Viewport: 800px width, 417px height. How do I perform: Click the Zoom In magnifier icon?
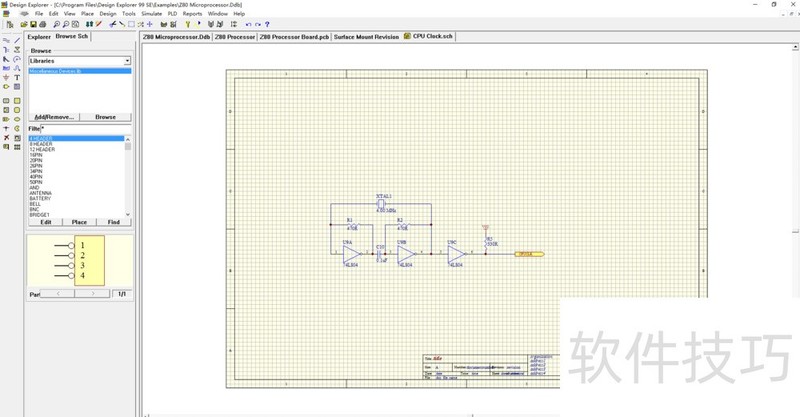pyautogui.click(x=56, y=23)
